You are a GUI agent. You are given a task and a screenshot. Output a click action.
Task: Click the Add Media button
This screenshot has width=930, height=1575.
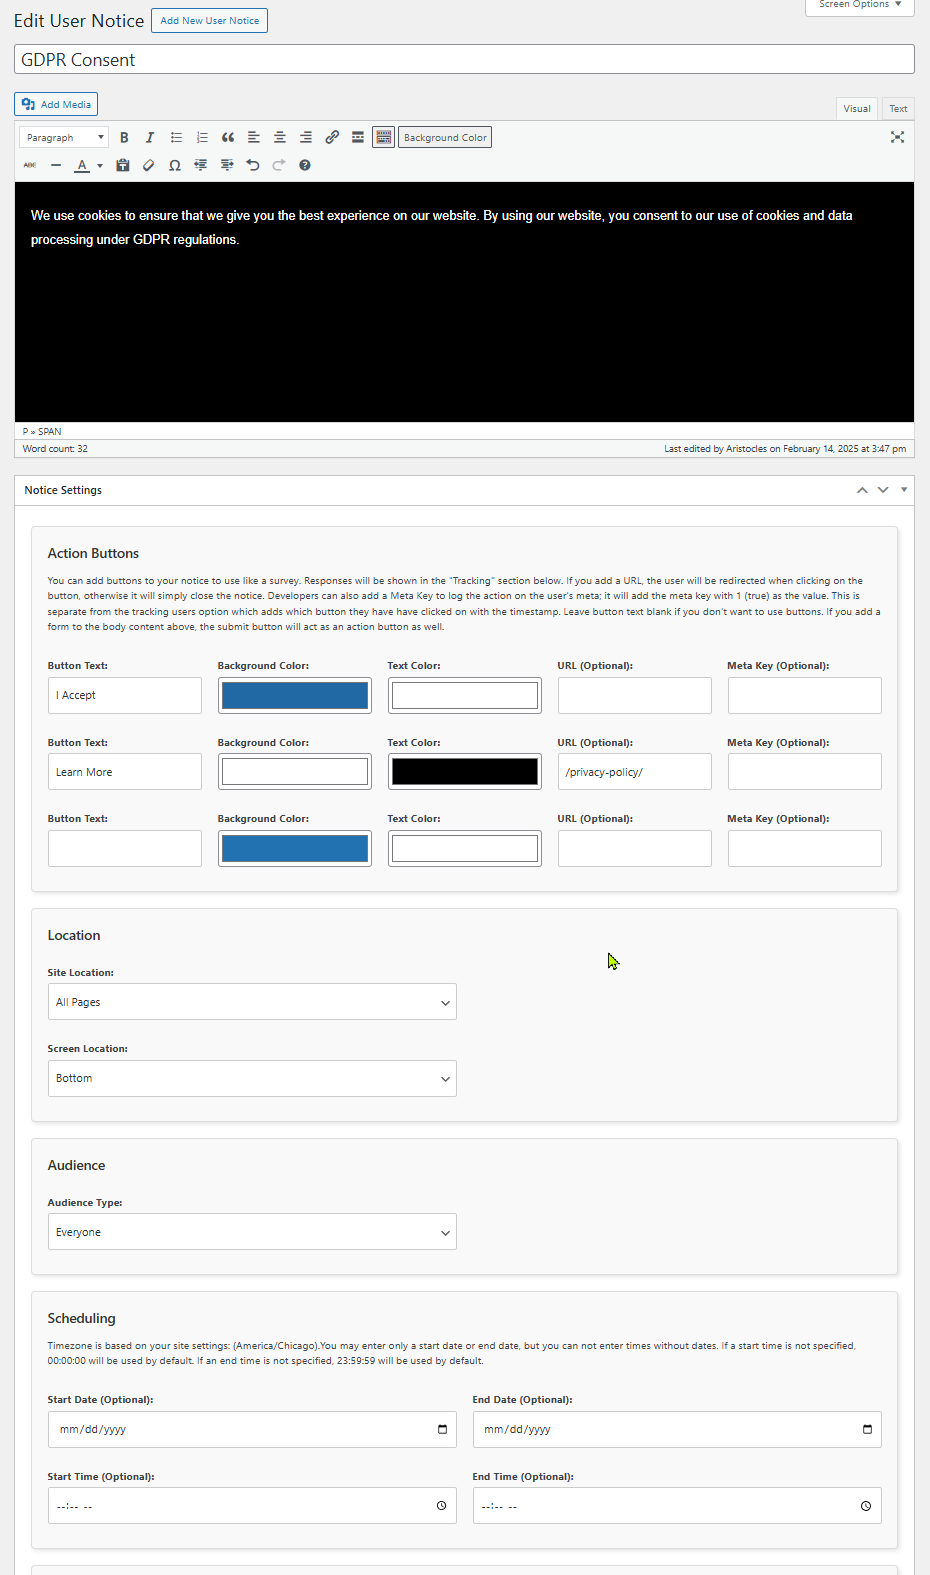tap(56, 104)
